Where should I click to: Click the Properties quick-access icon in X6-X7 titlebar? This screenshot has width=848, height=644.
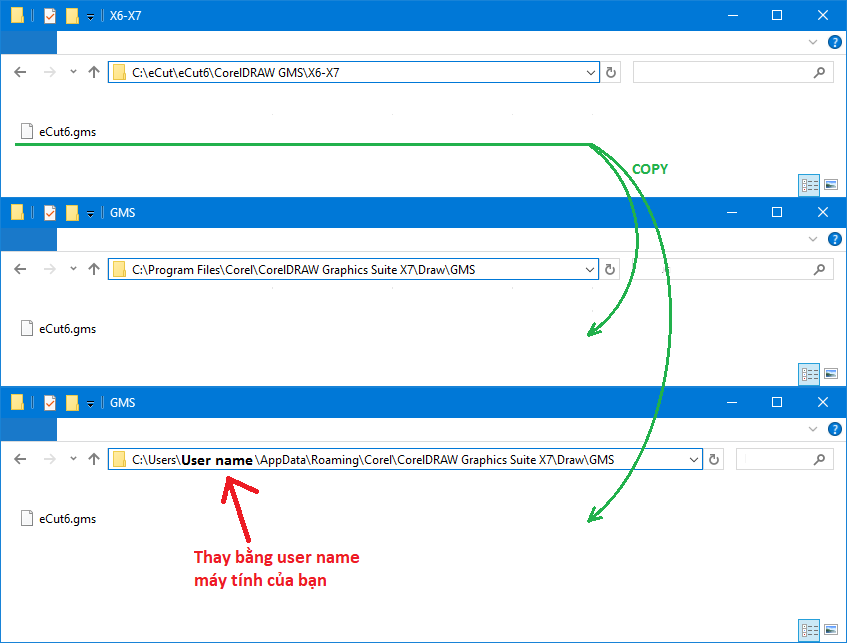coord(50,16)
